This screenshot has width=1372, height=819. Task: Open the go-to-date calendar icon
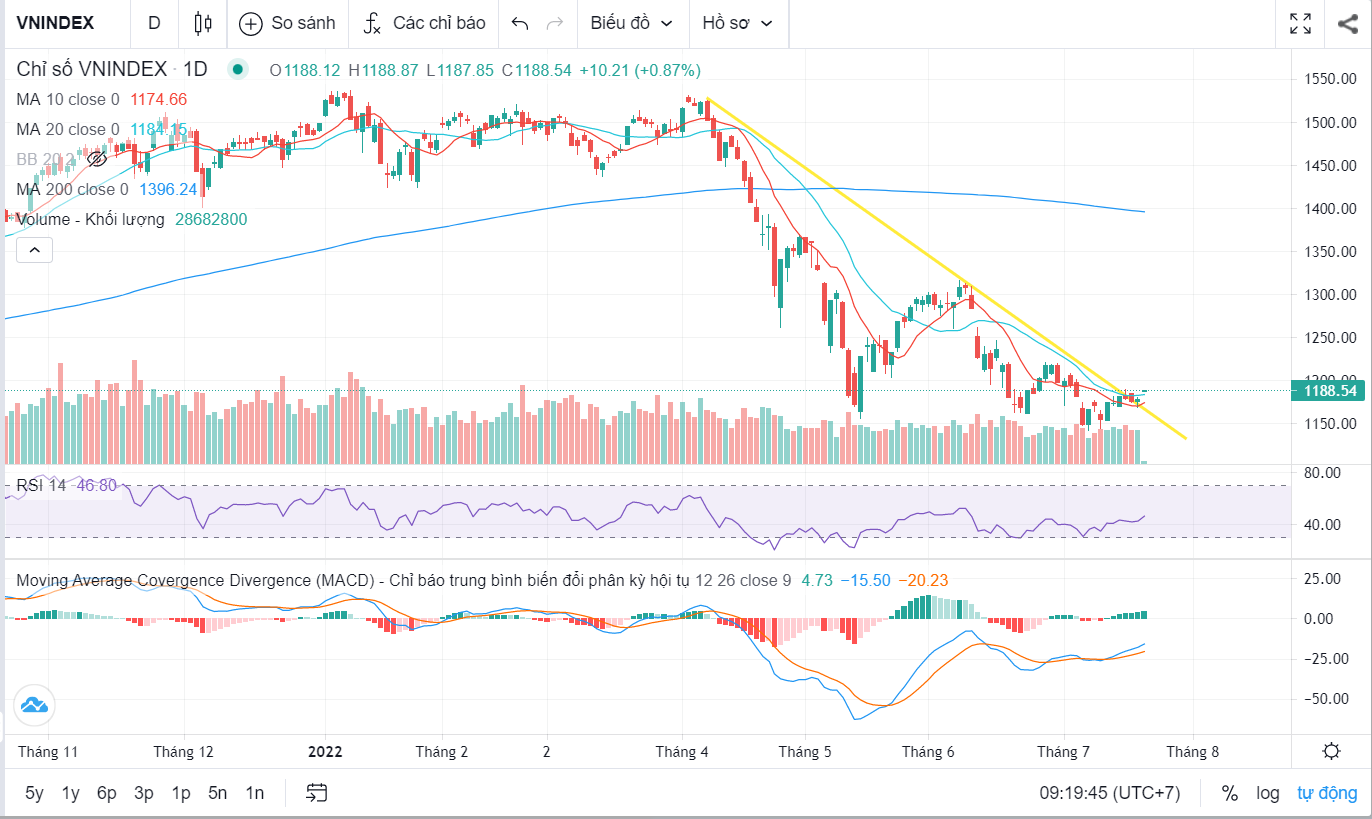pyautogui.click(x=317, y=793)
